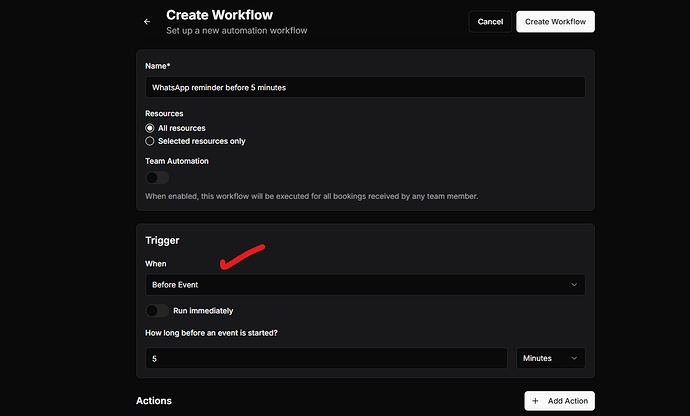Select the All resources radio option
This screenshot has width=690, height=416.
point(150,128)
